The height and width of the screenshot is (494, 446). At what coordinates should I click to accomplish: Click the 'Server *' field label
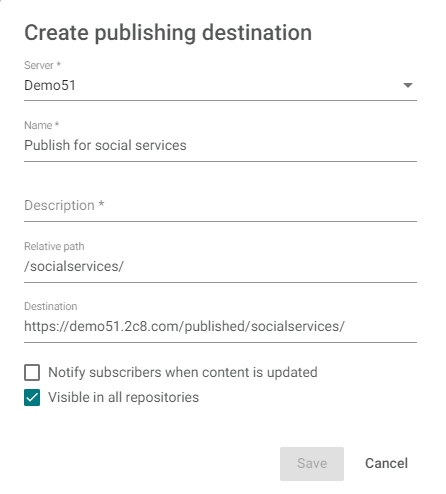(42, 65)
